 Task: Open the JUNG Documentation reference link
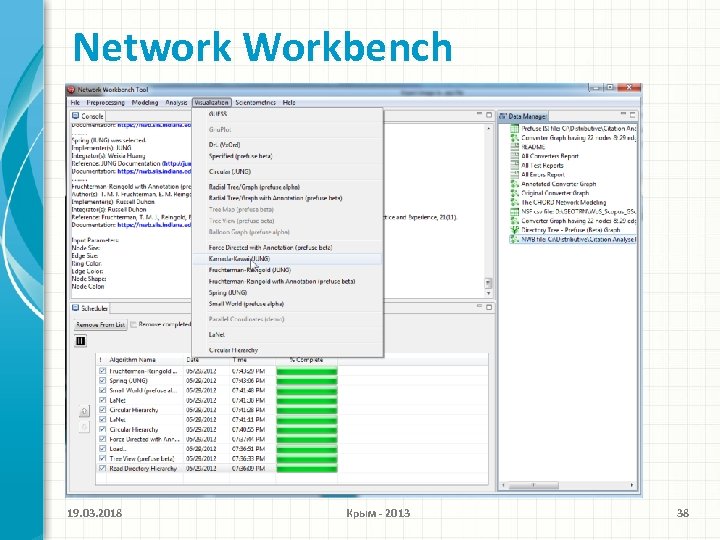click(x=177, y=163)
